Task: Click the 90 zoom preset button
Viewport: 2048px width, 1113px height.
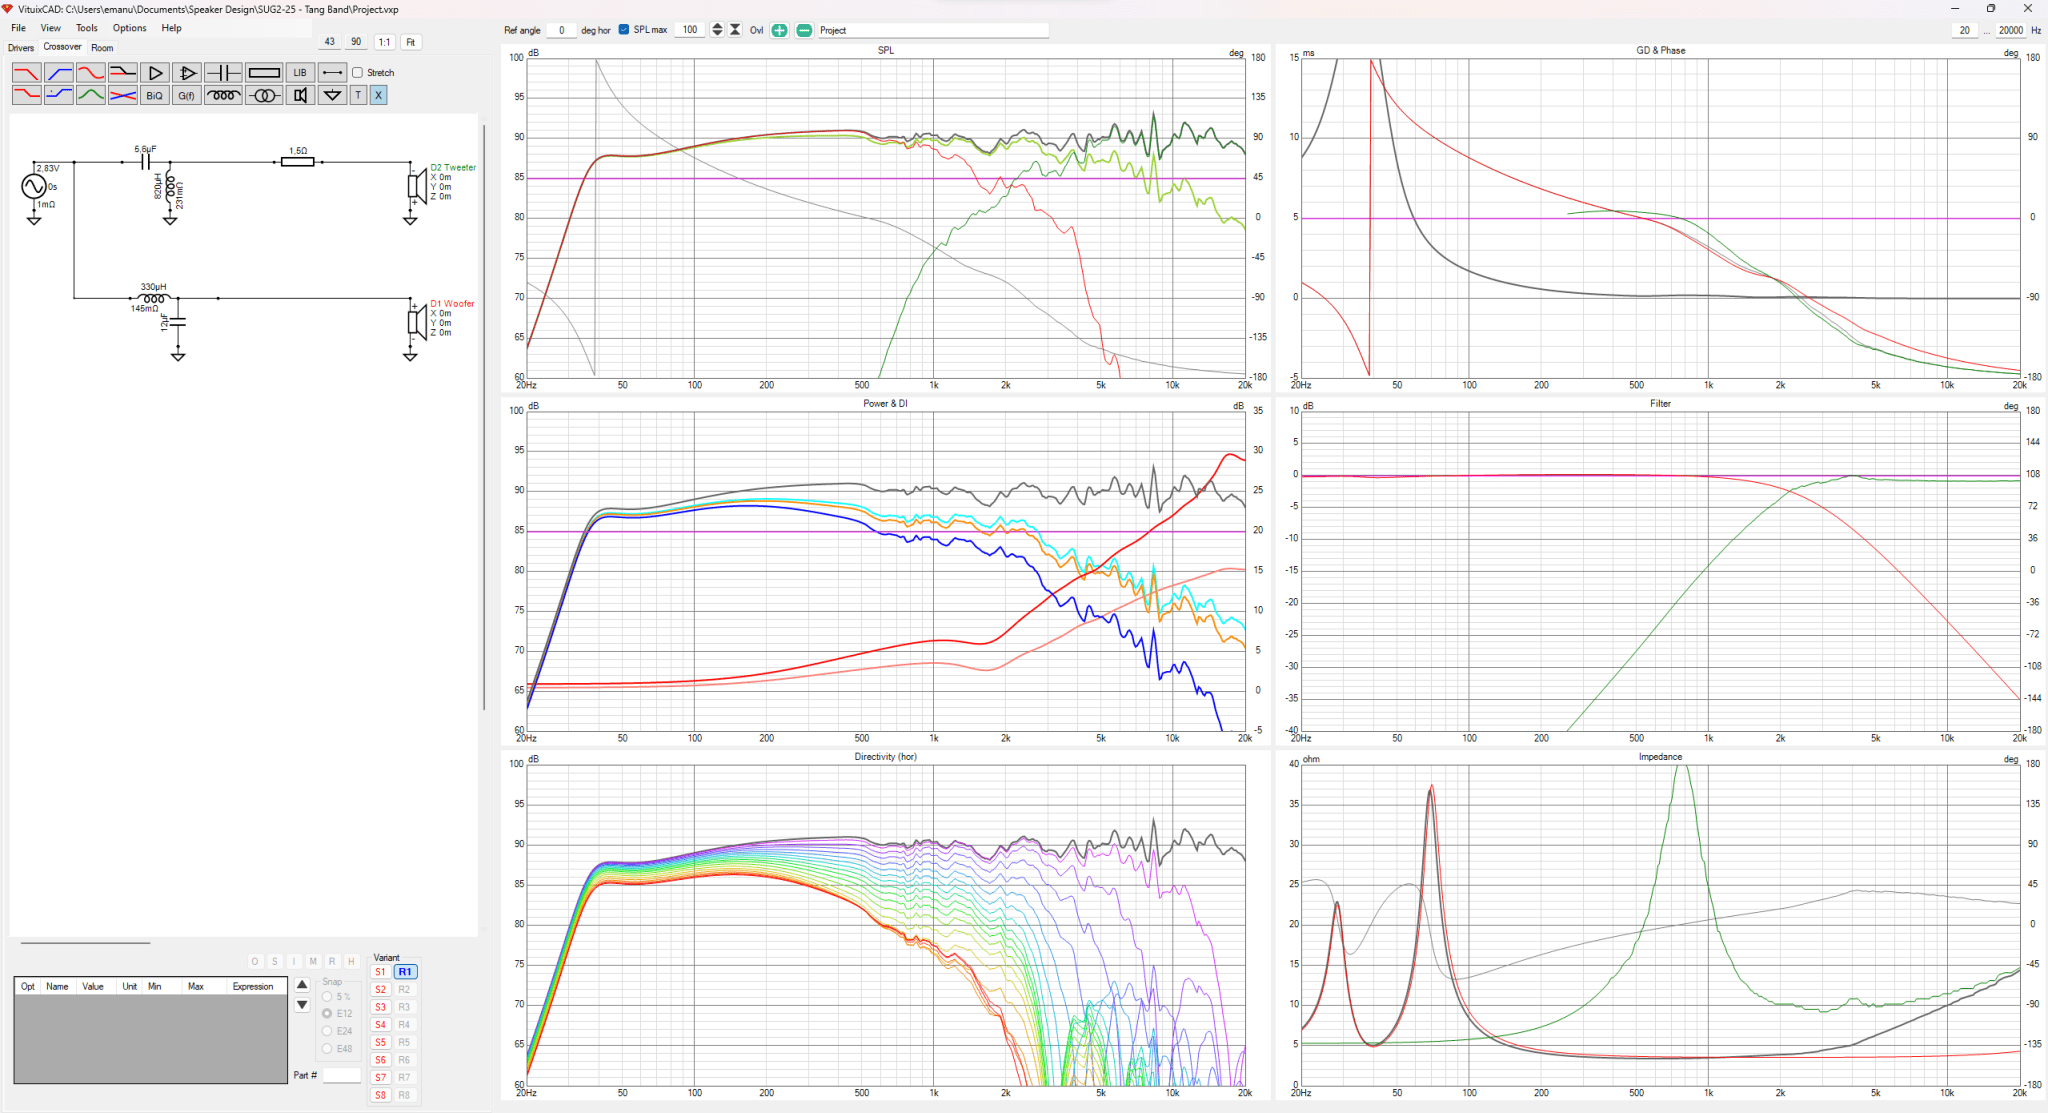Action: pos(357,42)
